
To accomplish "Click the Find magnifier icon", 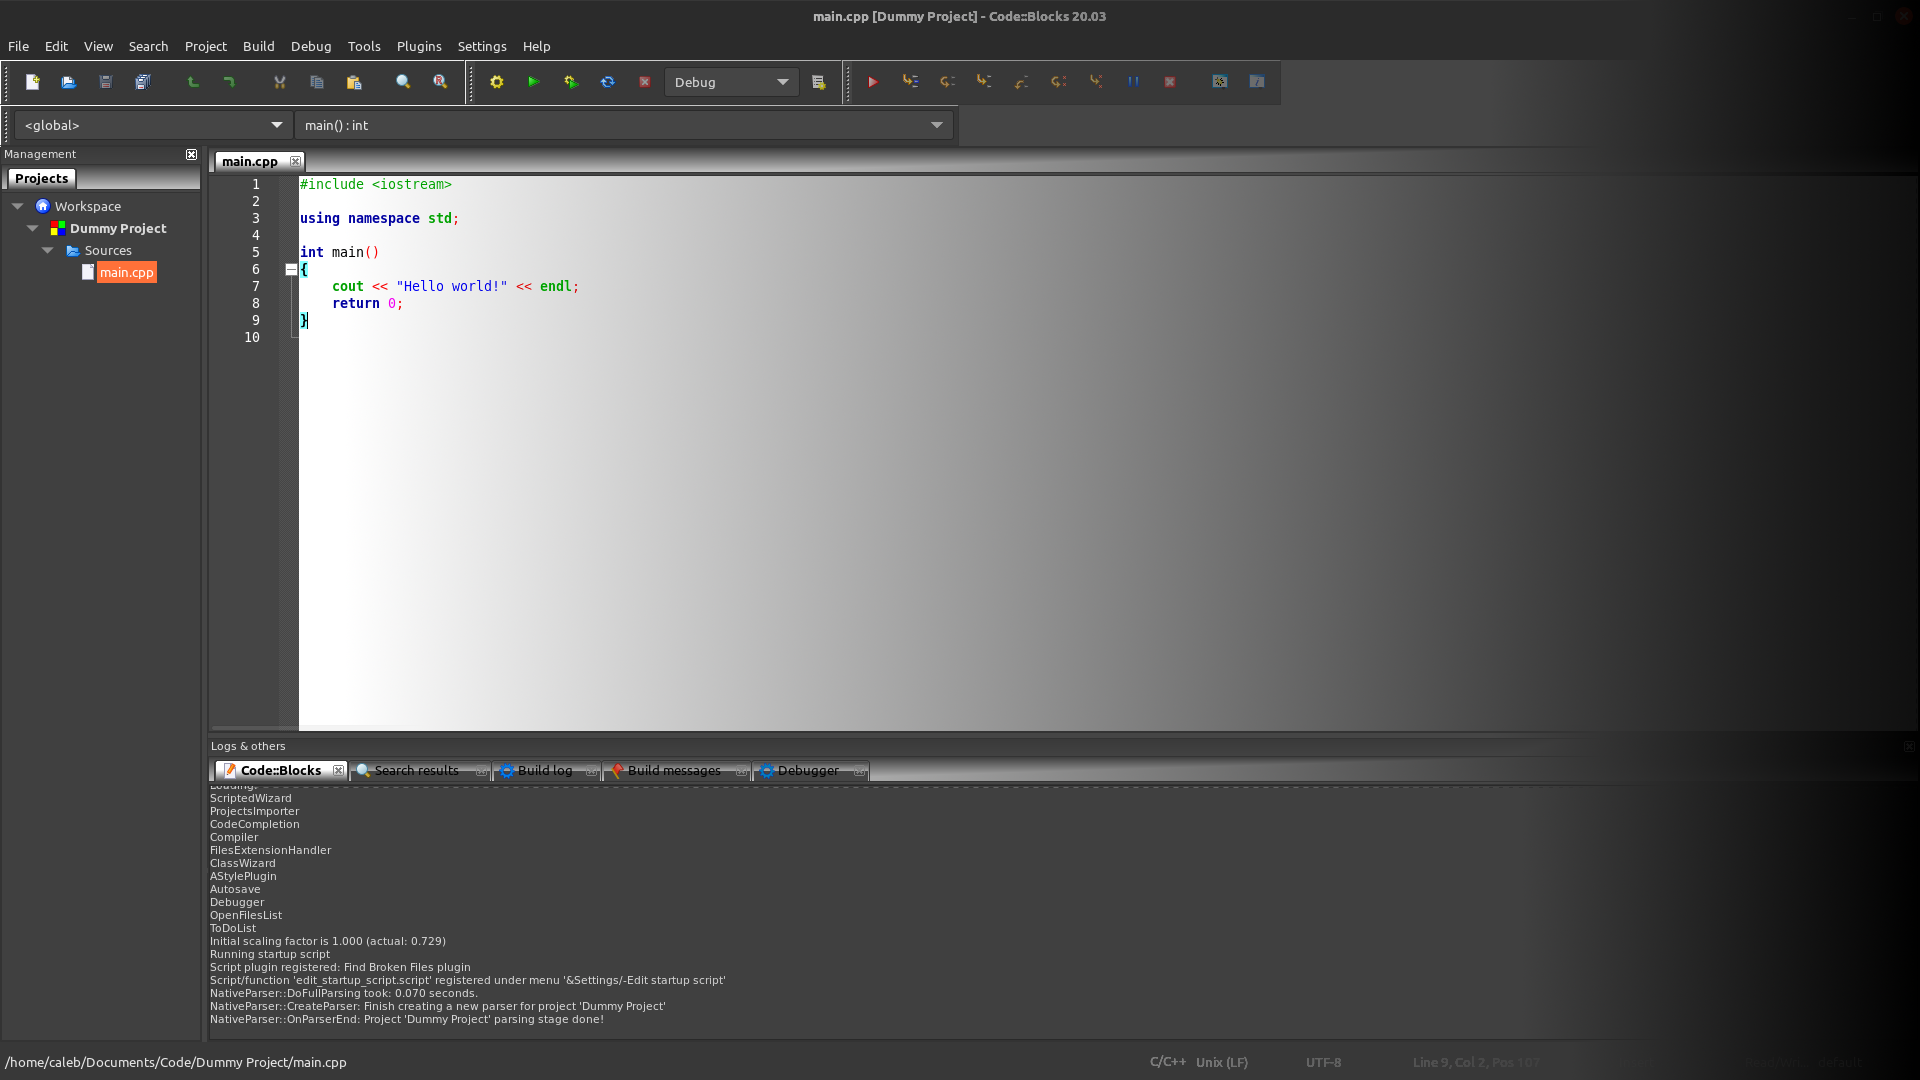I will coord(403,82).
